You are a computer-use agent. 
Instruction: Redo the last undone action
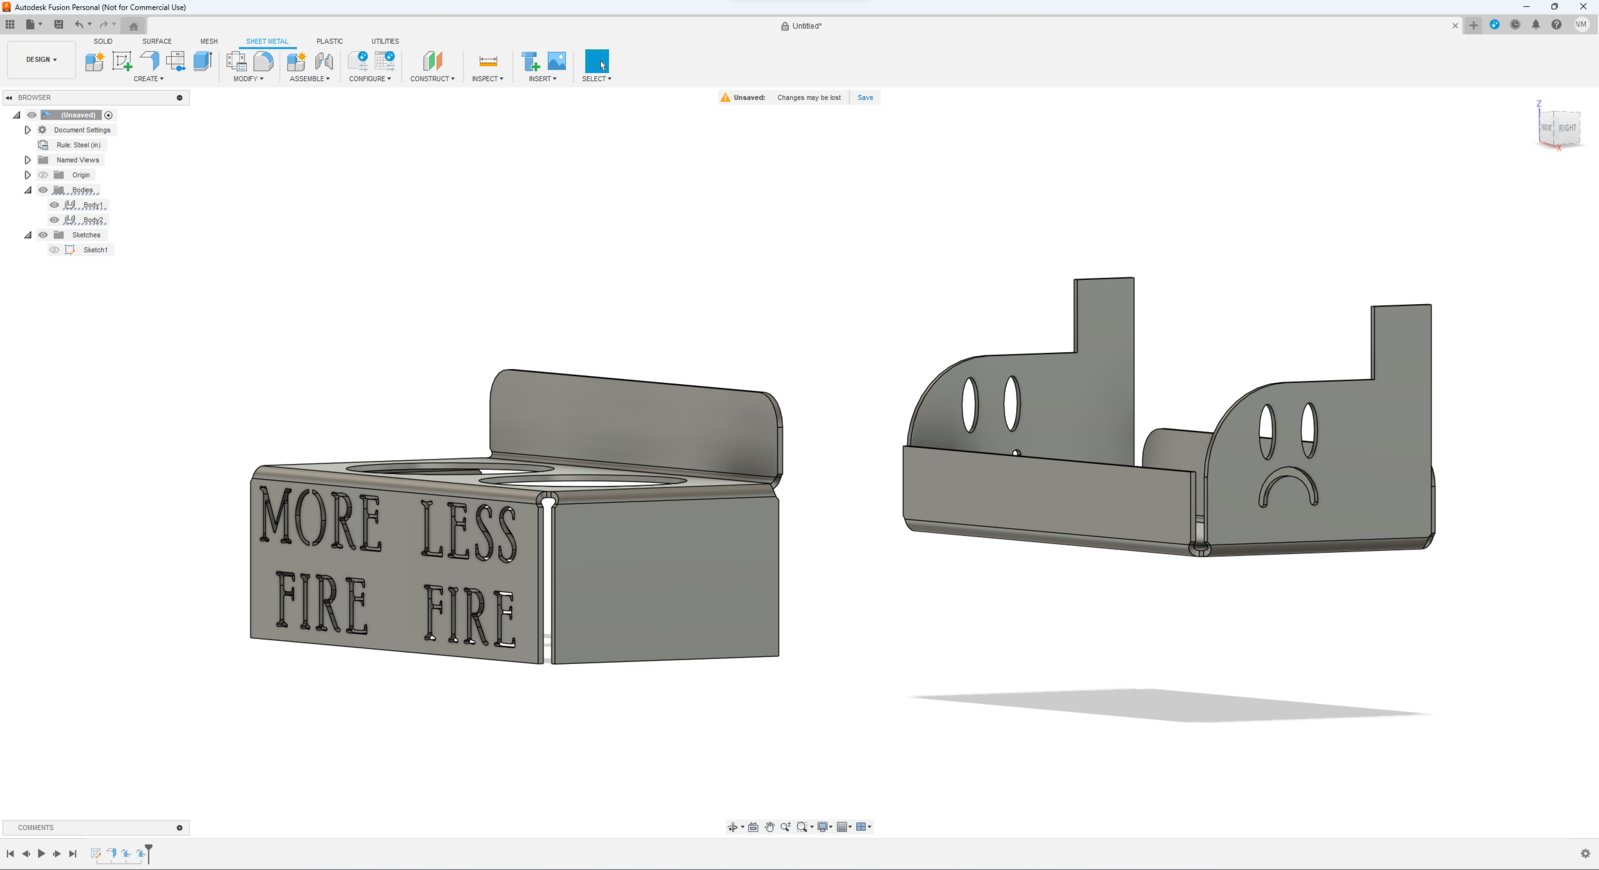tap(104, 25)
